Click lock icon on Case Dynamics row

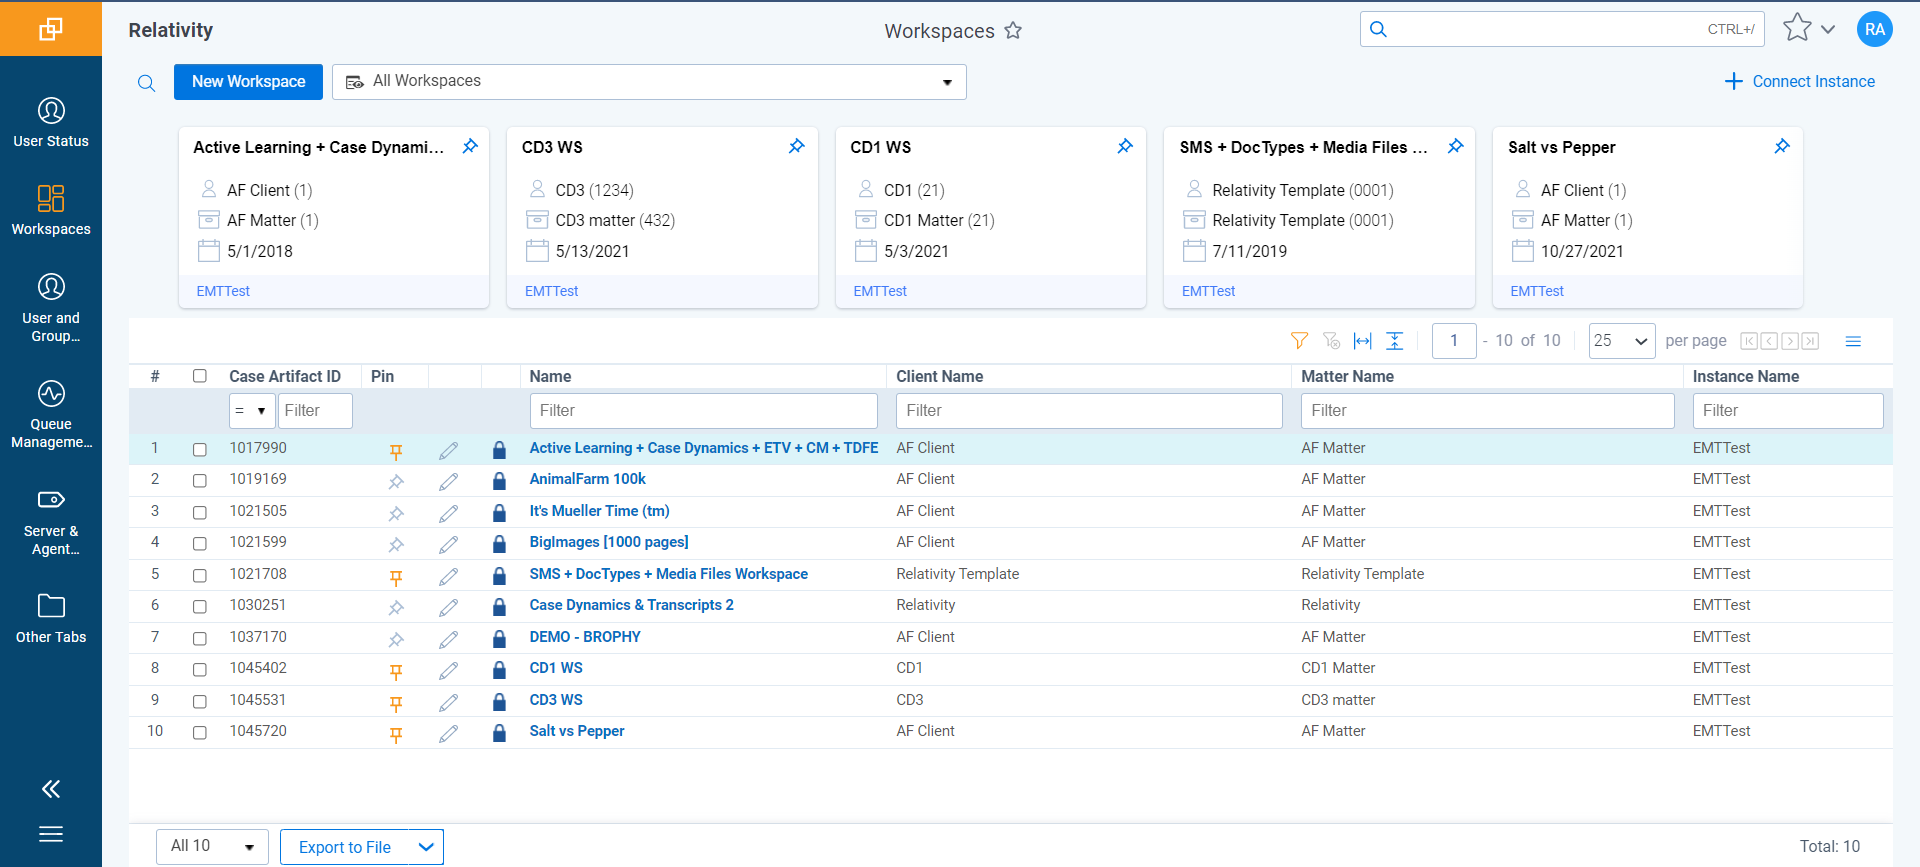tap(499, 607)
